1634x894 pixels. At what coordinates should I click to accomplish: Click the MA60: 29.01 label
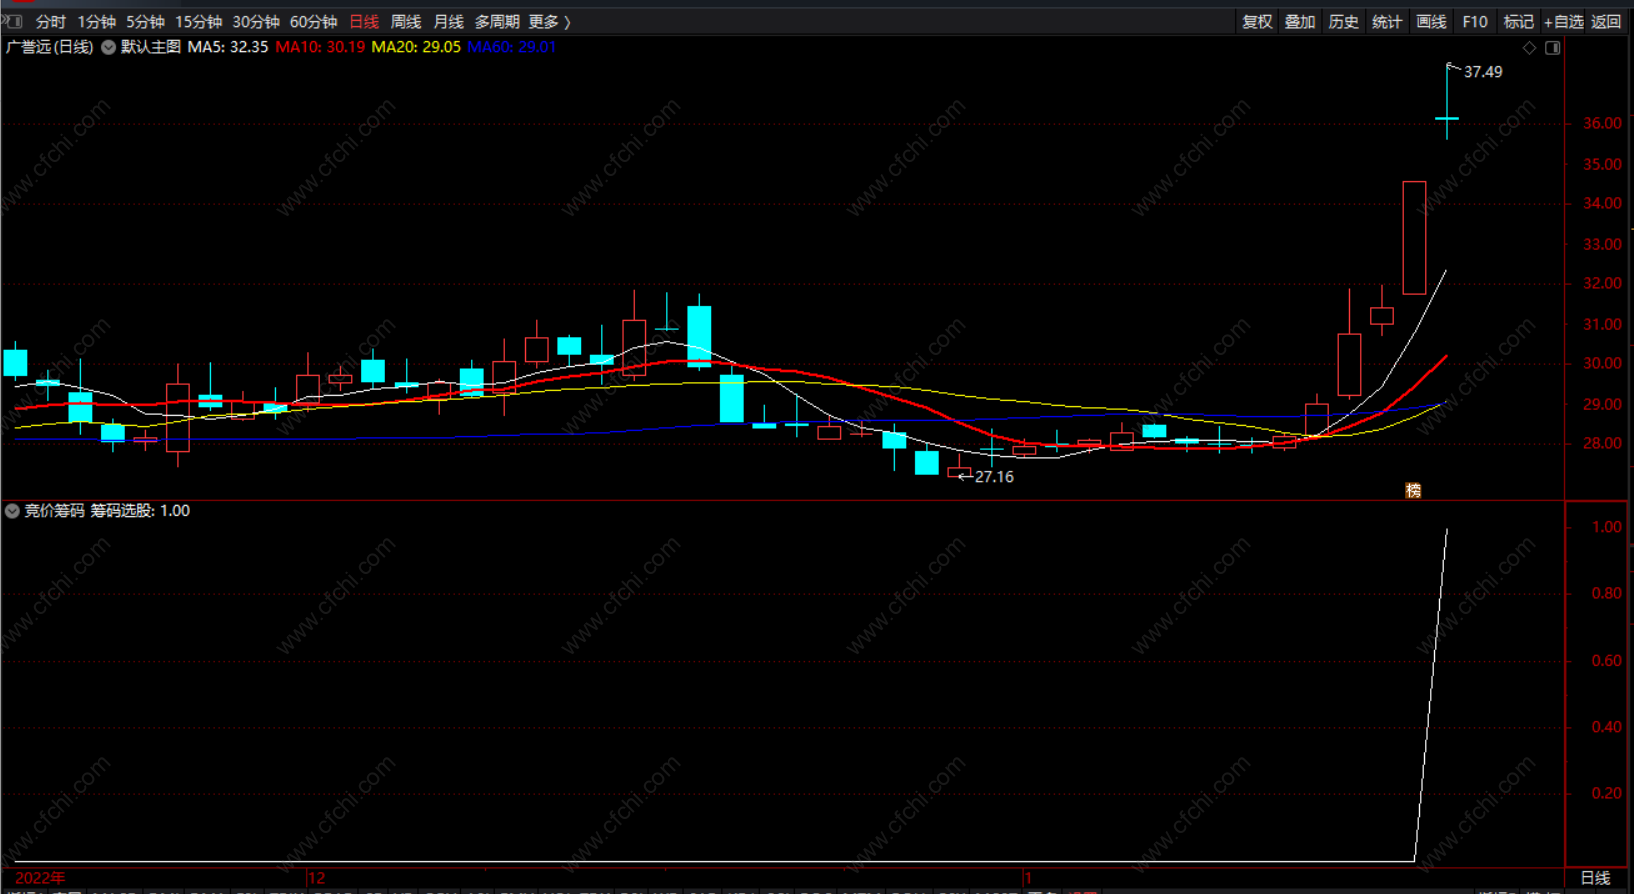click(x=512, y=47)
